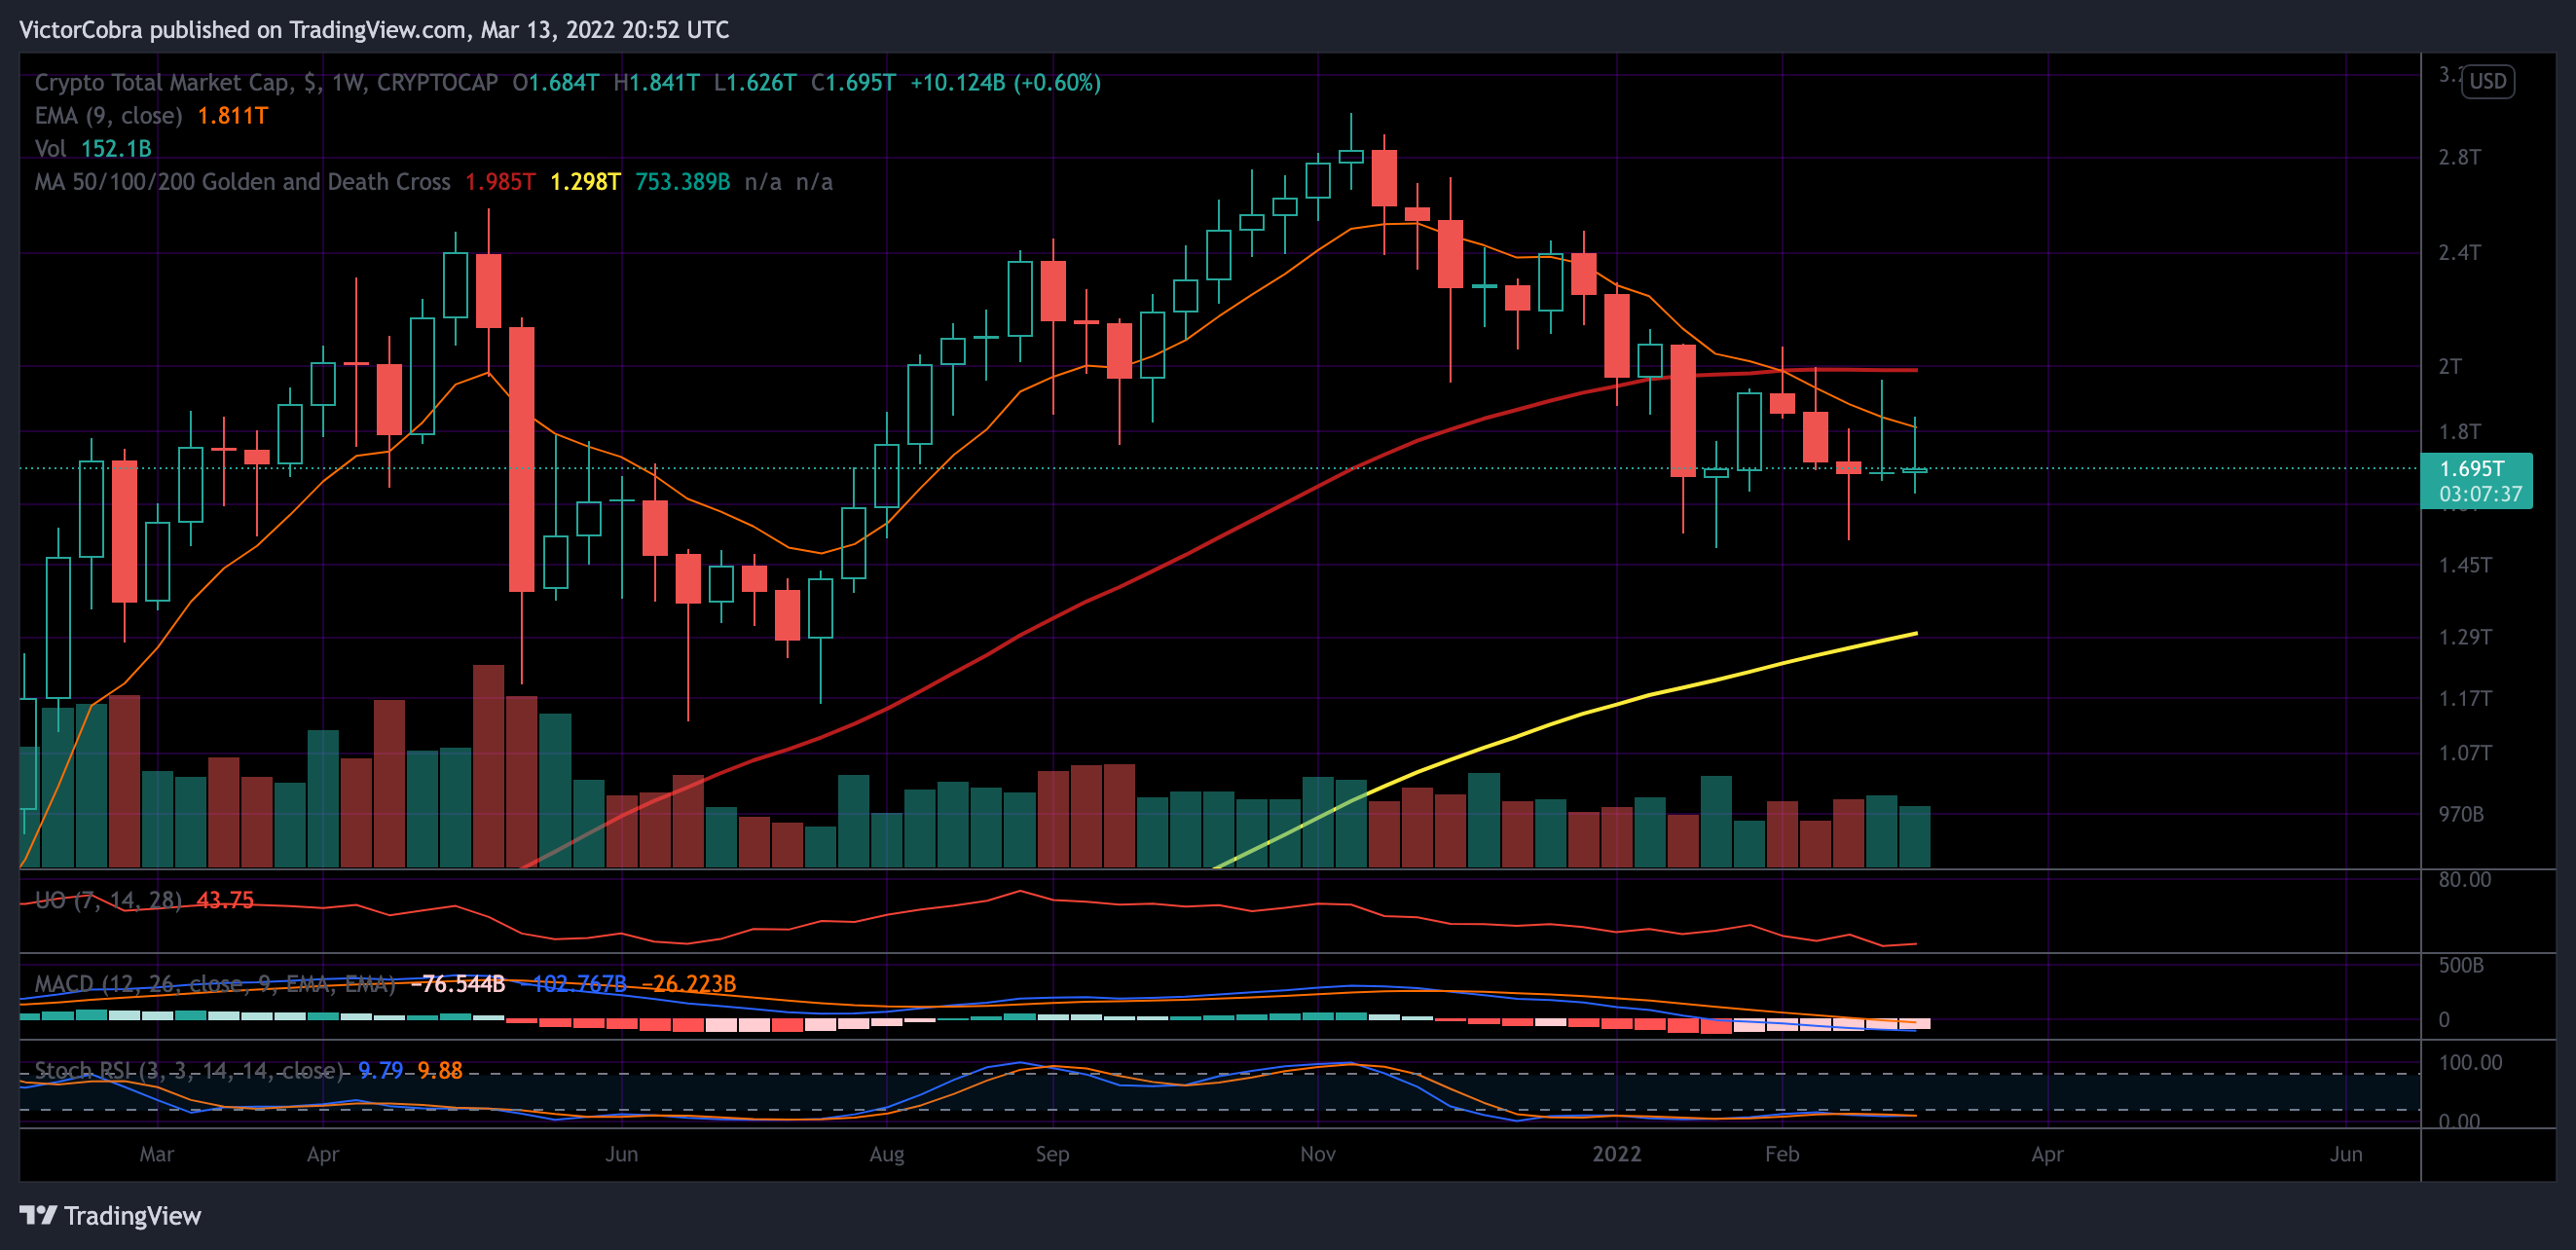Screen dimensions: 2576x1250
Task: Select the MACD indicator label
Action: click(x=215, y=984)
